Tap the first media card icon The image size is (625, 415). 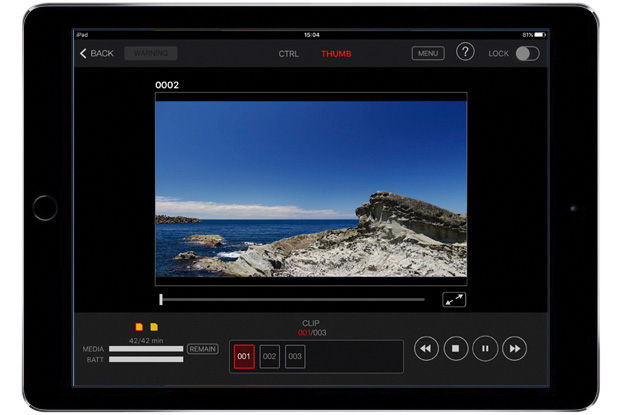click(x=139, y=327)
